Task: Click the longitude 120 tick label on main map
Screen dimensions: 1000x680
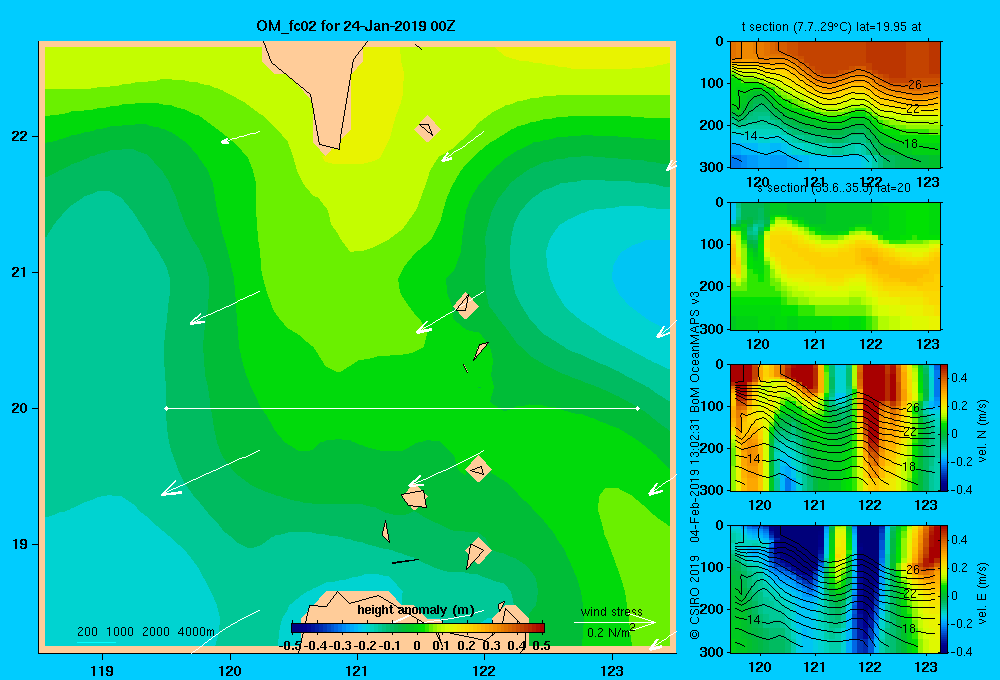Action: [230, 670]
